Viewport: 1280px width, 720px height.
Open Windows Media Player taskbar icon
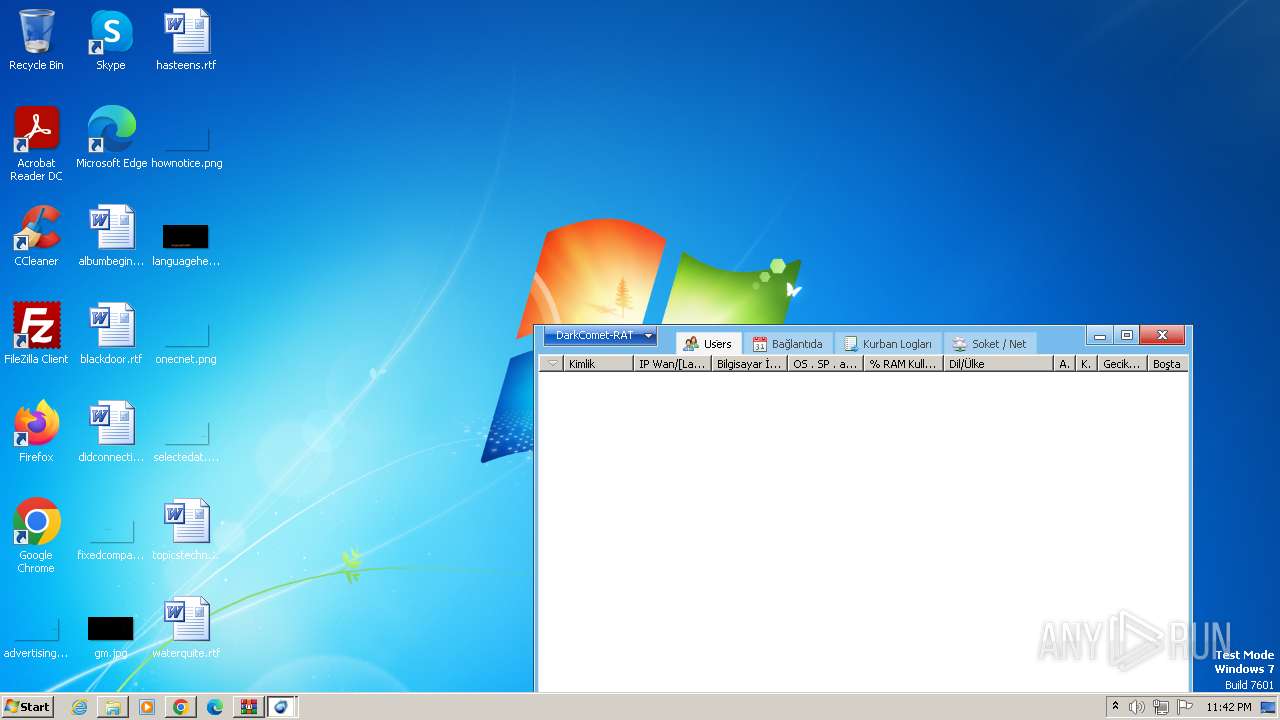coord(147,707)
